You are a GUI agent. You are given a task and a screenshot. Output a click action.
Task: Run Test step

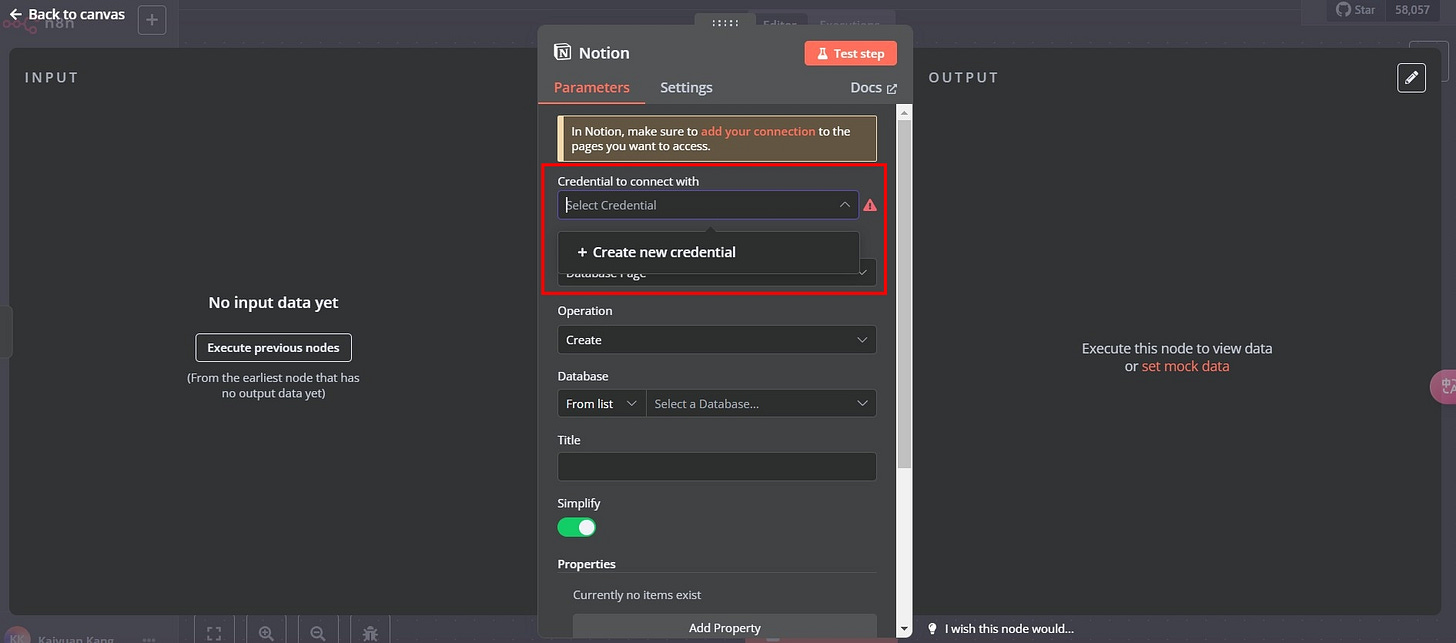[850, 53]
